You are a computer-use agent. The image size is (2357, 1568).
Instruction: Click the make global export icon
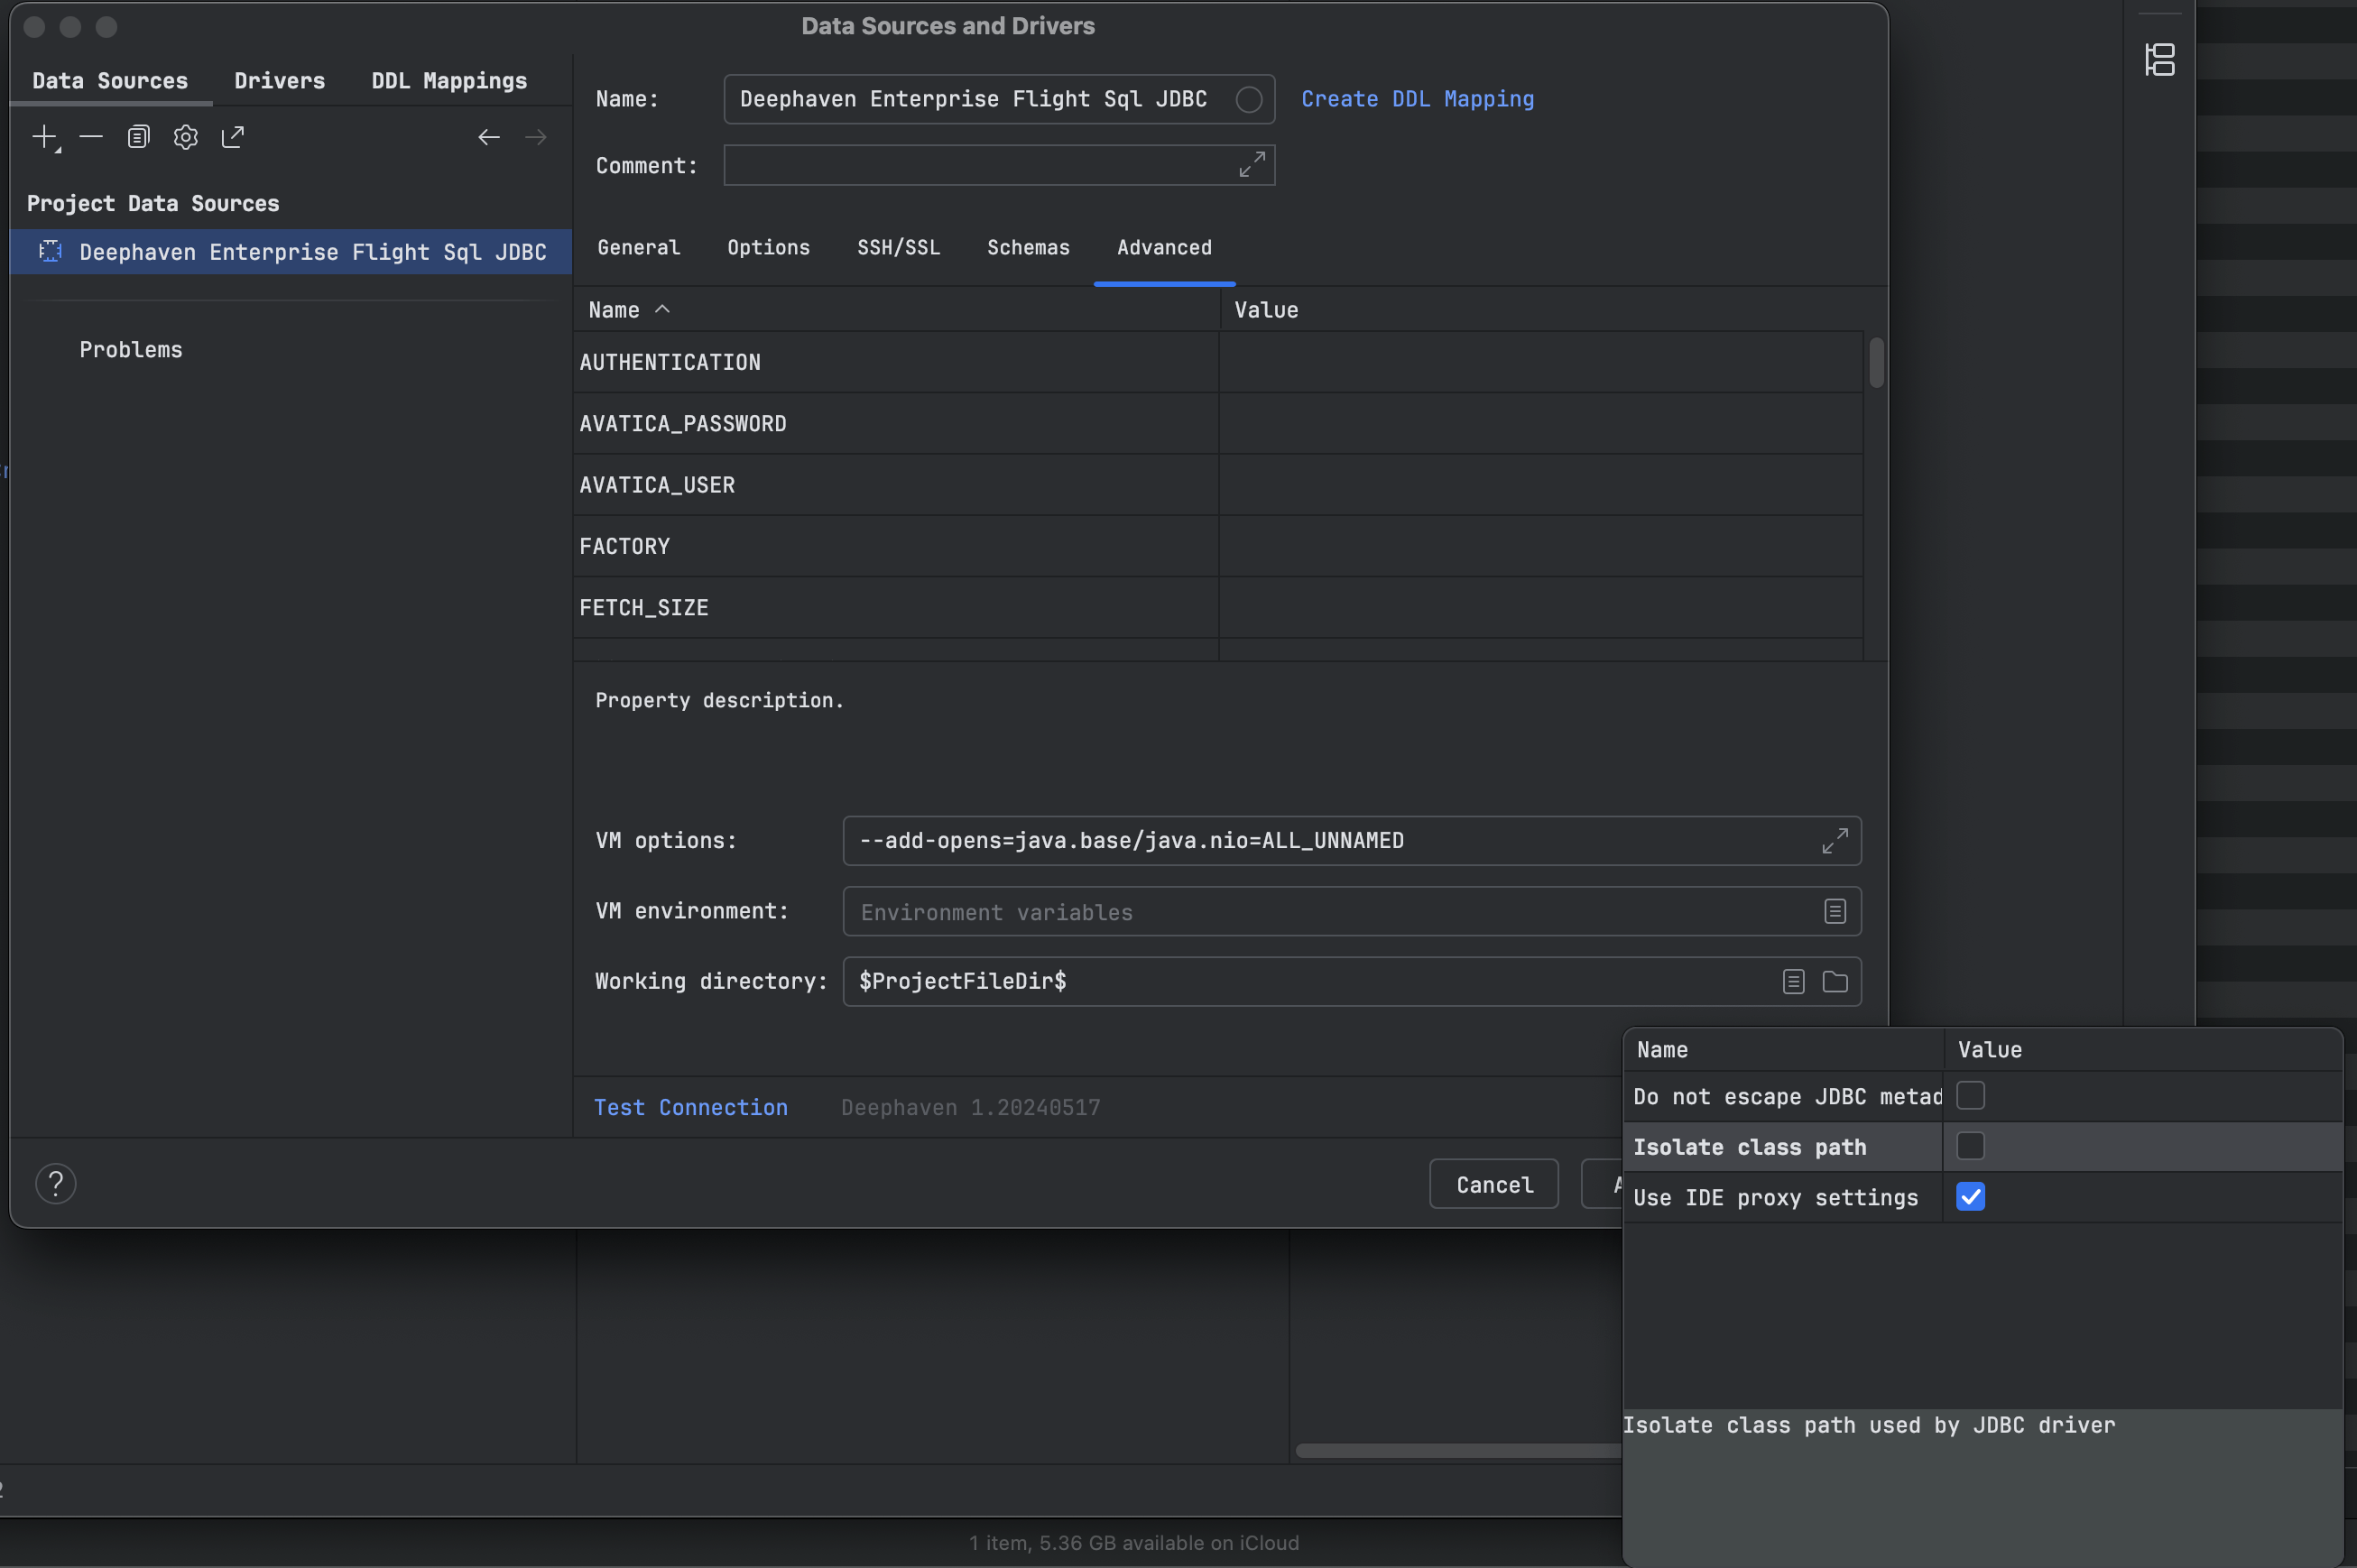[x=233, y=137]
